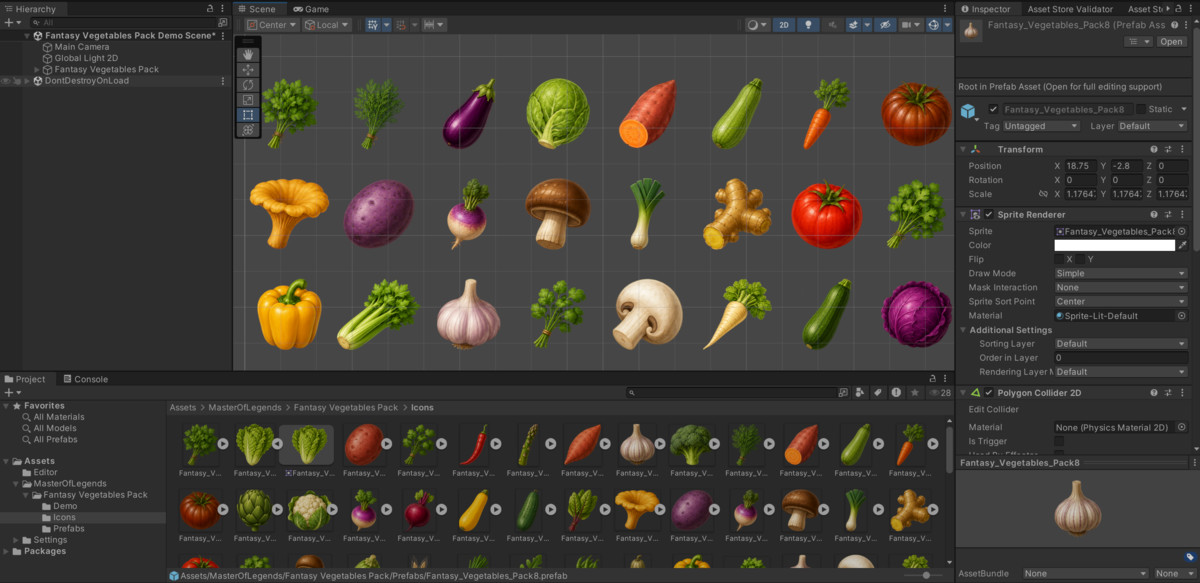
Task: Toggle constrained proportions link on Scale
Action: point(1042,194)
